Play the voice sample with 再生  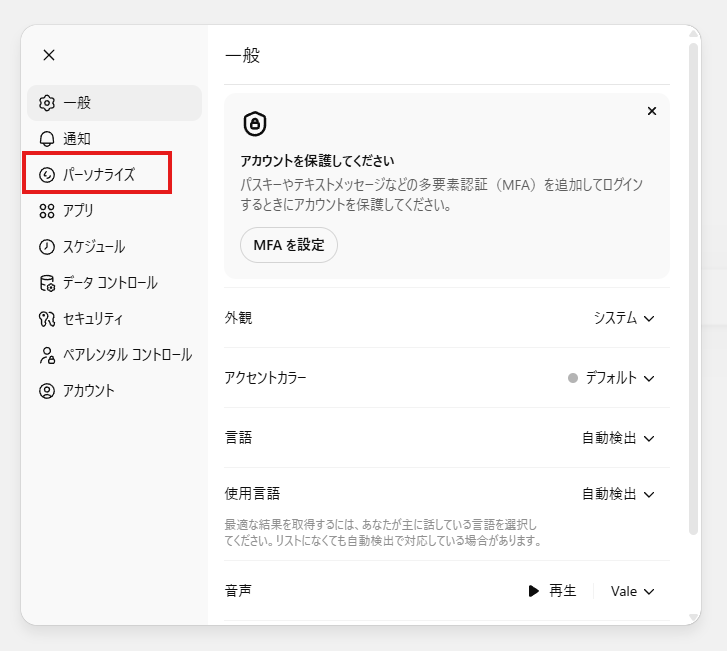(553, 591)
